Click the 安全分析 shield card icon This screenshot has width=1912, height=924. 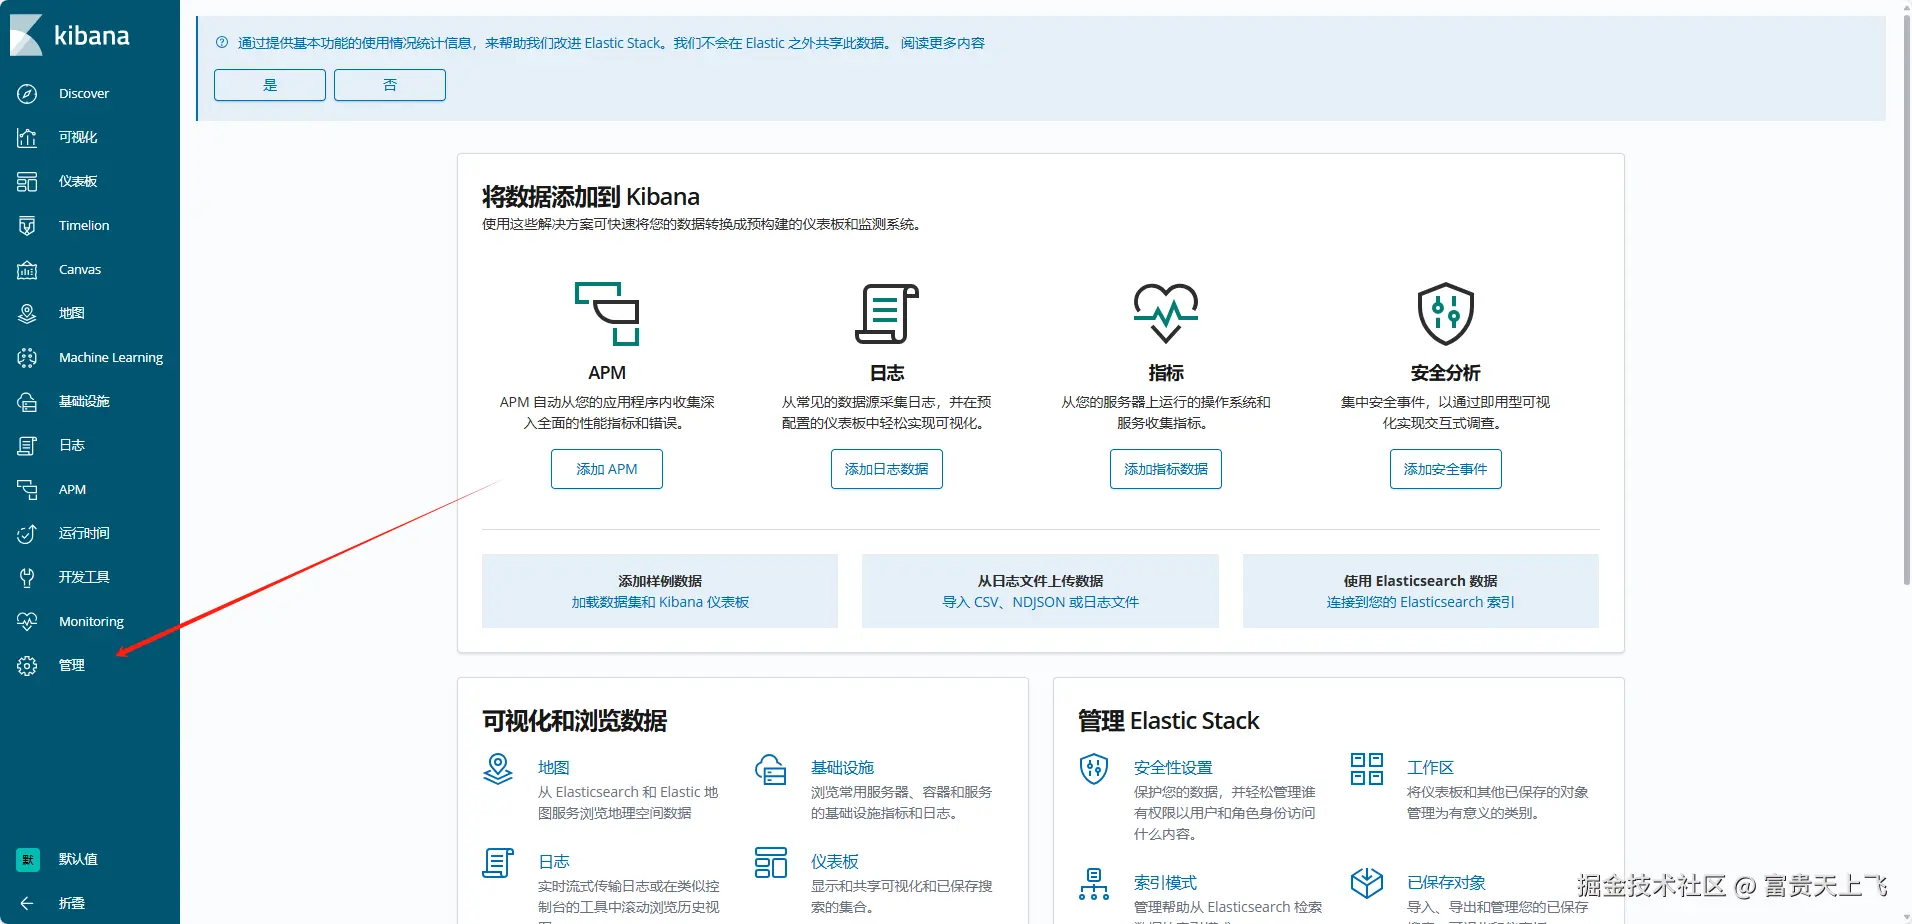tap(1446, 314)
